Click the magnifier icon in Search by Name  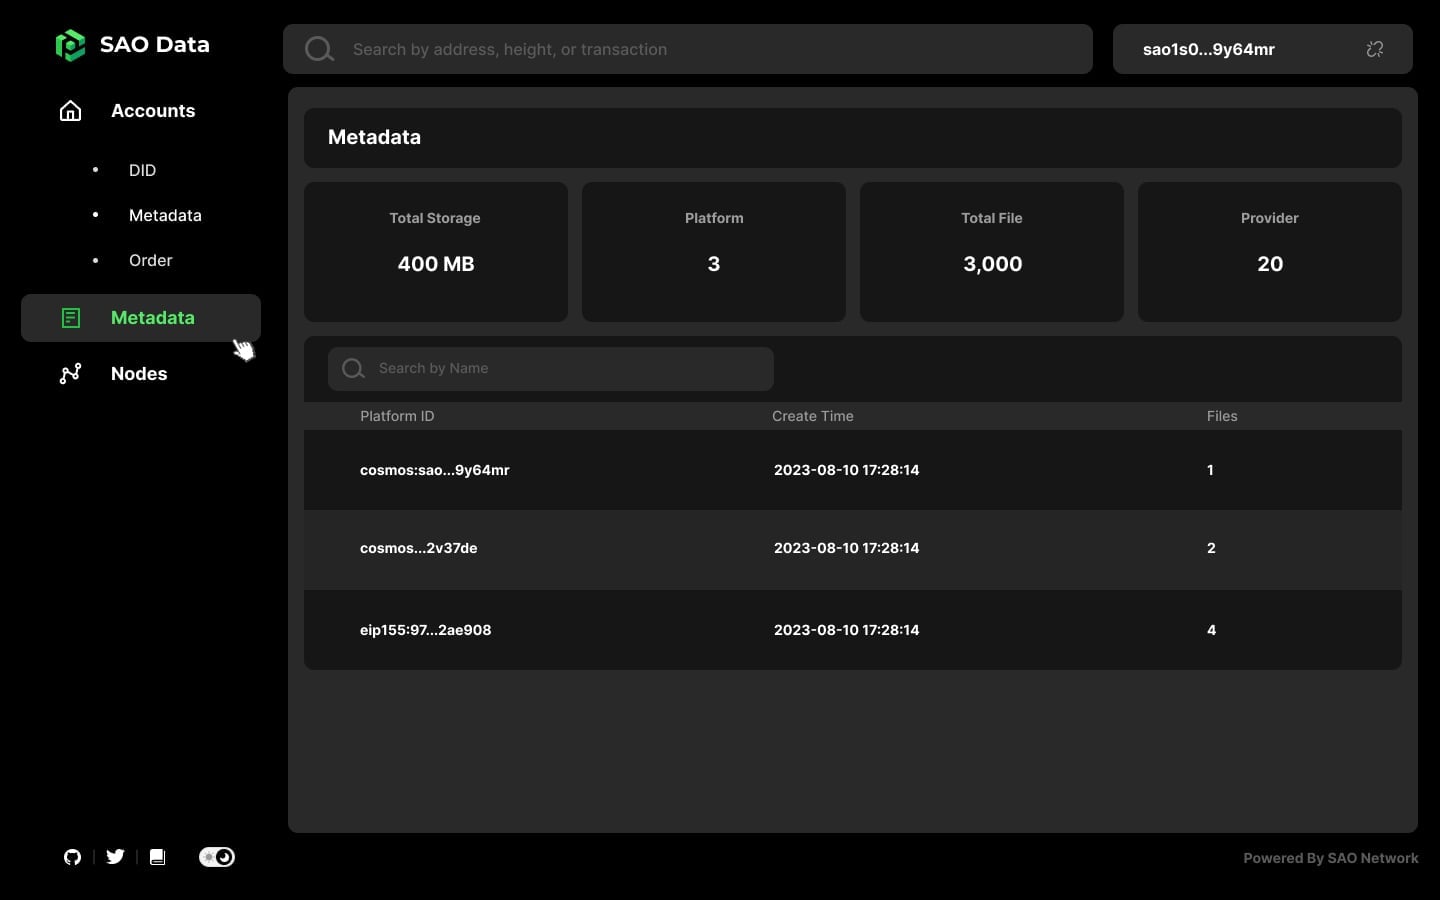click(353, 369)
